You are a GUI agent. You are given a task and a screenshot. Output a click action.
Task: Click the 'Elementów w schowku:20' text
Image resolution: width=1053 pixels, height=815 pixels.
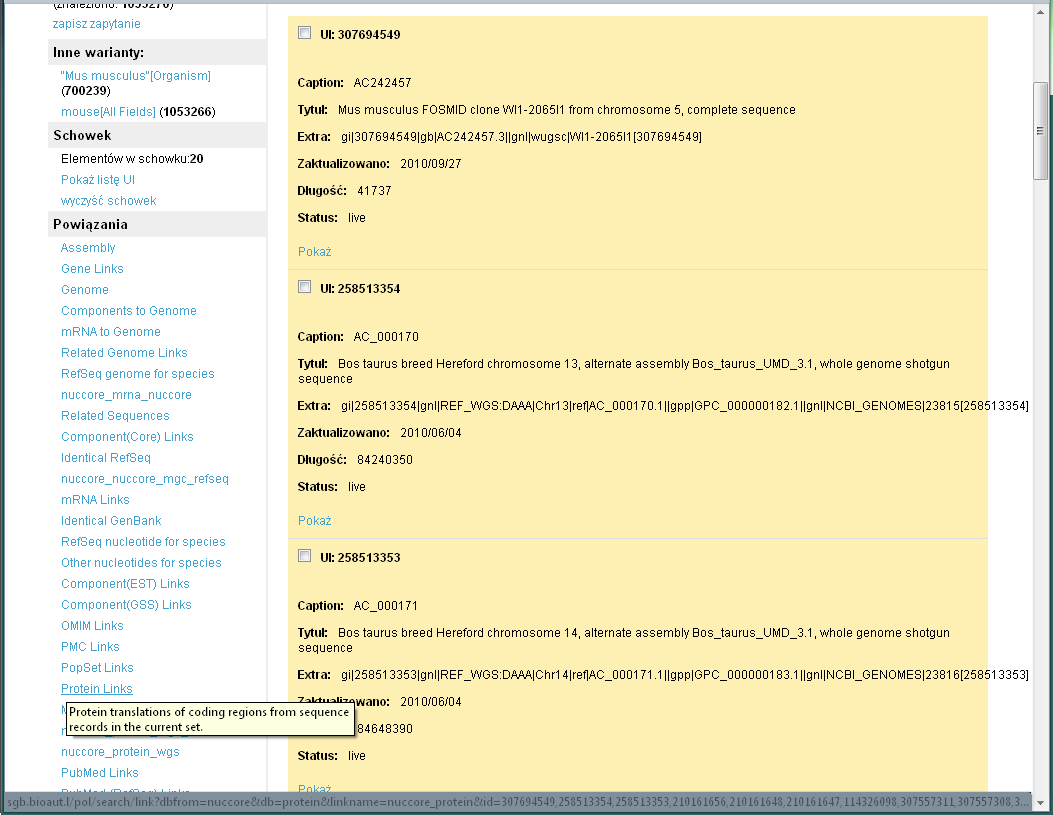pyautogui.click(x=132, y=159)
